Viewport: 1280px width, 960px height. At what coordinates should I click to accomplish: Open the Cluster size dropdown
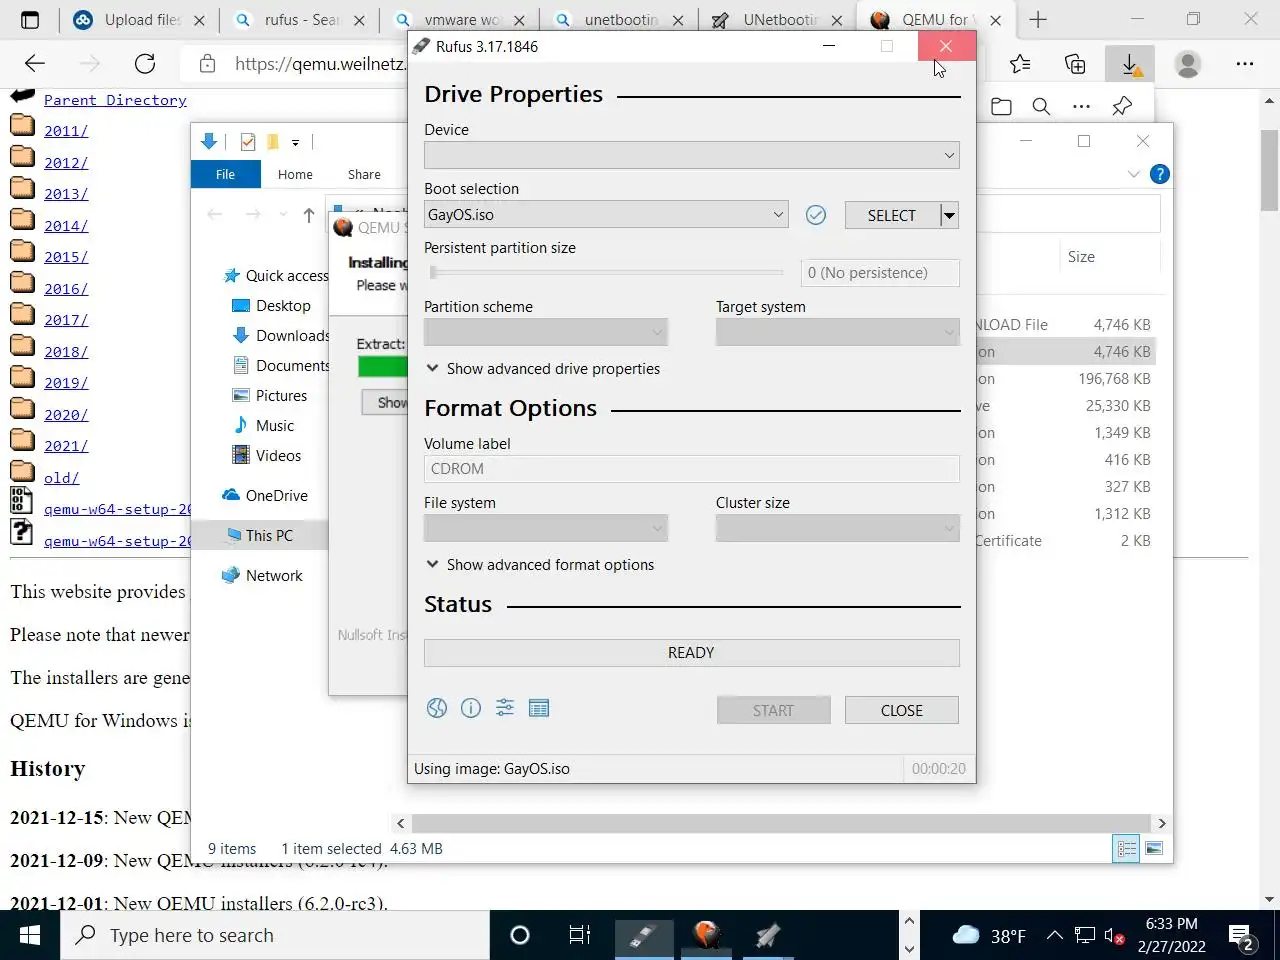(838, 528)
